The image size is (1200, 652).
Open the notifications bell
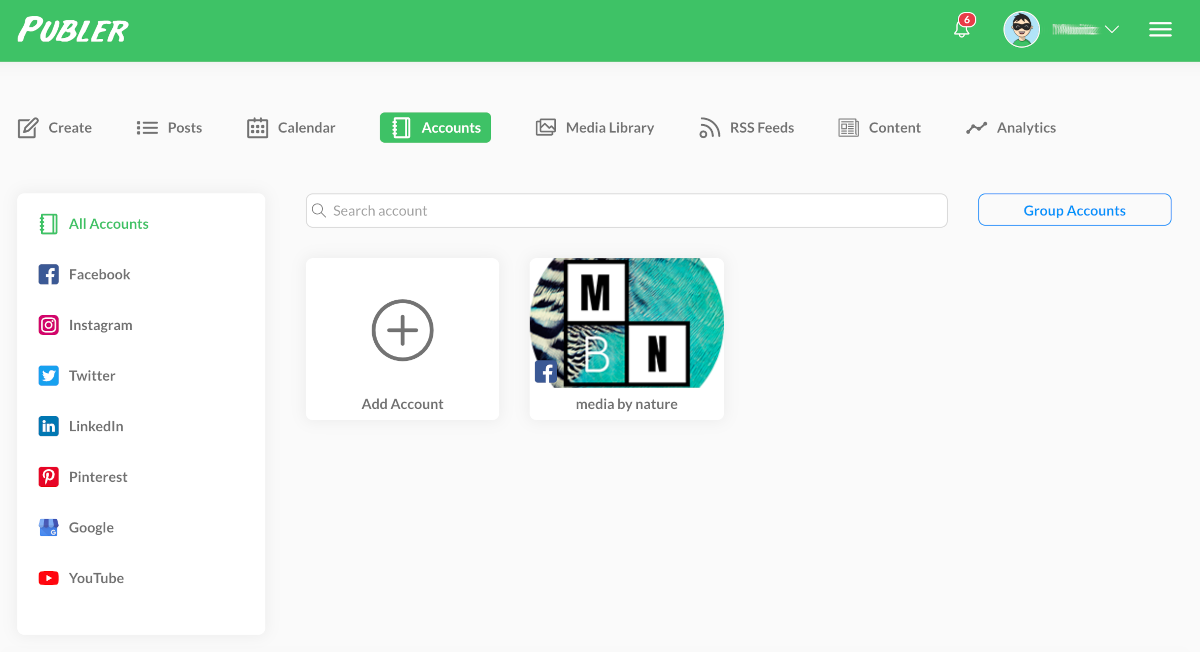coord(961,30)
